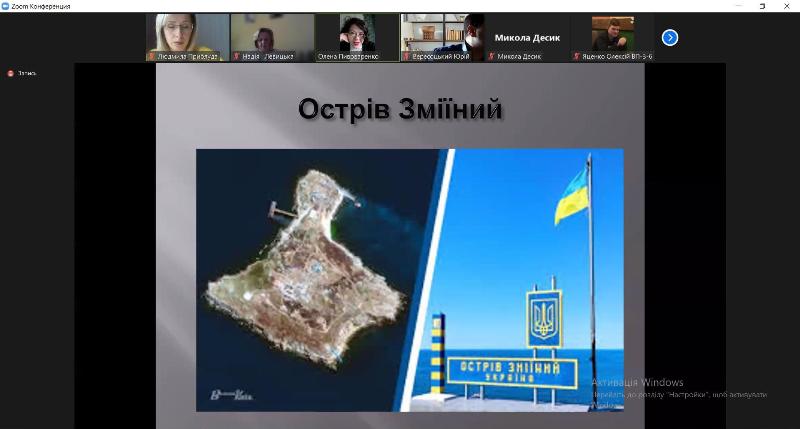Click muted mic icon on Яценко Олексій's tile
This screenshot has height=429, width=800.
pos(577,56)
